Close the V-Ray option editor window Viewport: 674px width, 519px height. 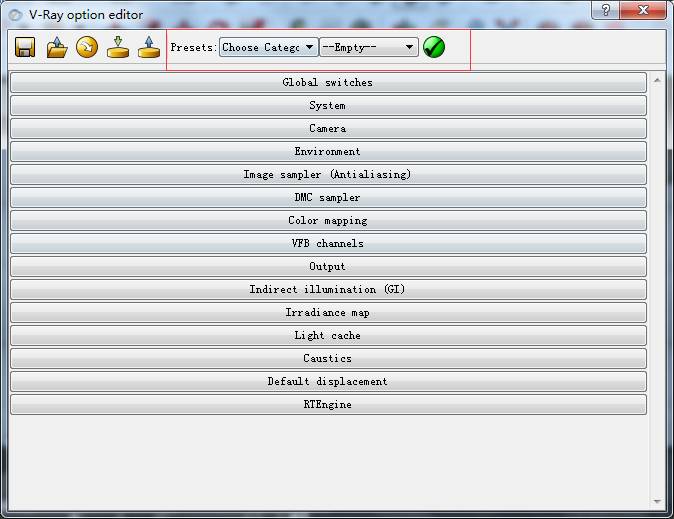(x=644, y=10)
